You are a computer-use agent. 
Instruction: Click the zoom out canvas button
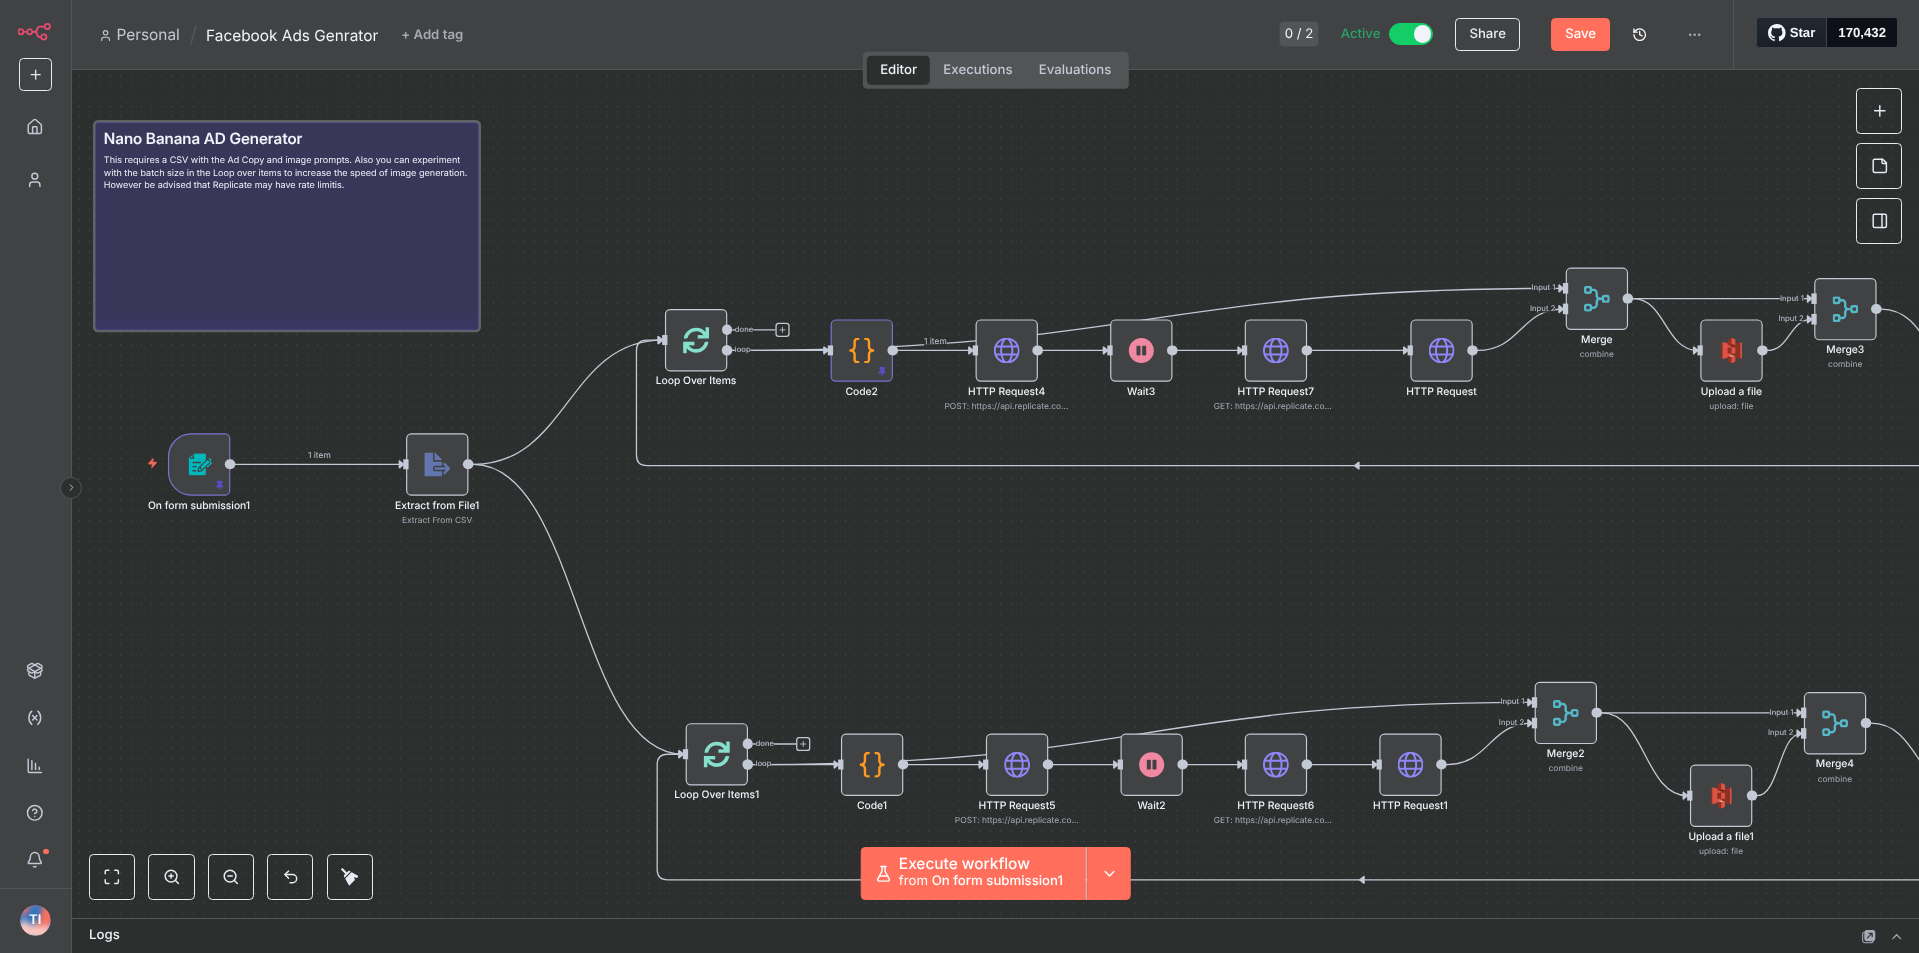[x=231, y=877]
